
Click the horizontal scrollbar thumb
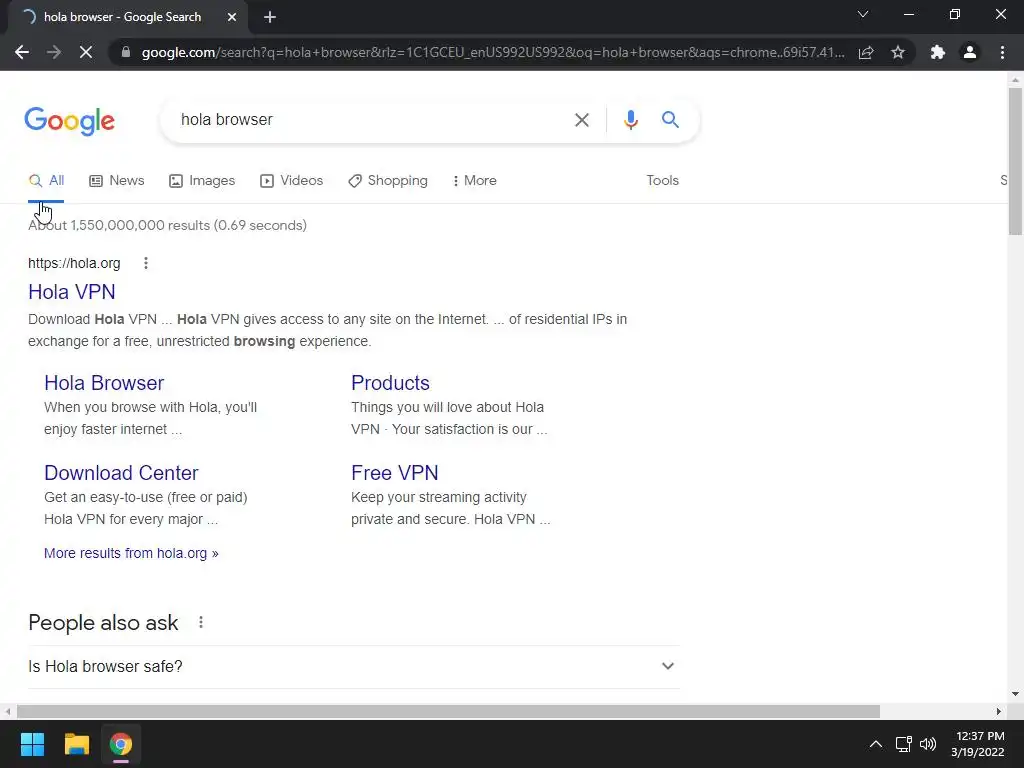448,711
